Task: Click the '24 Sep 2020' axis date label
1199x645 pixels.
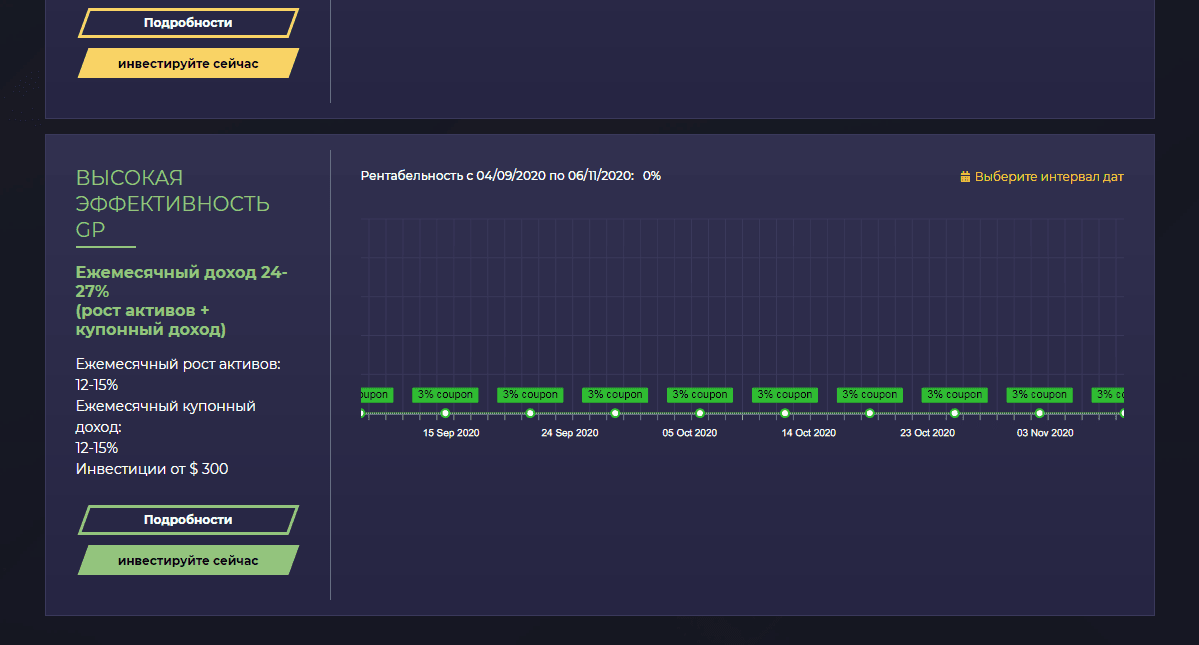Action: [x=570, y=433]
